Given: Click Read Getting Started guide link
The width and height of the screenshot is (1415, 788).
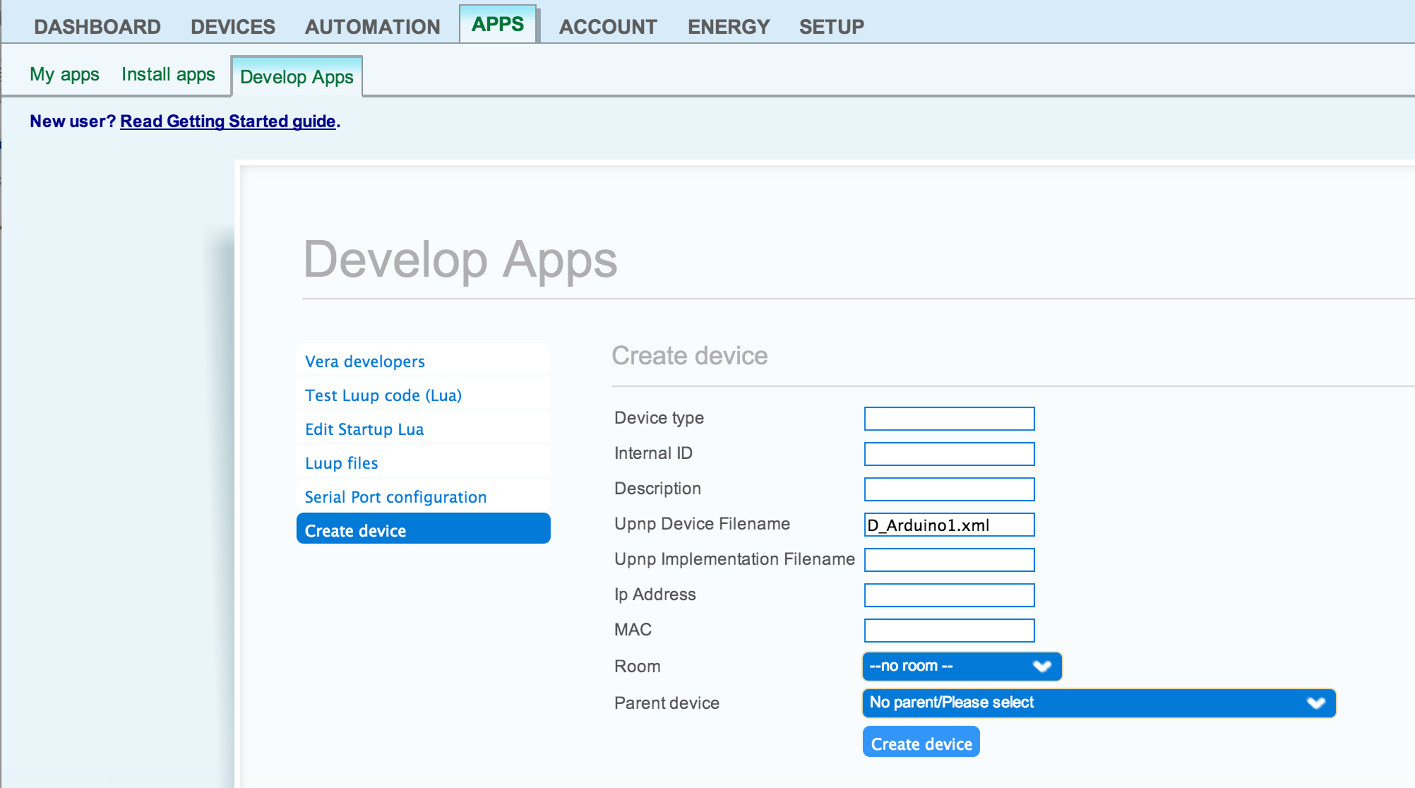Looking at the screenshot, I should 228,121.
